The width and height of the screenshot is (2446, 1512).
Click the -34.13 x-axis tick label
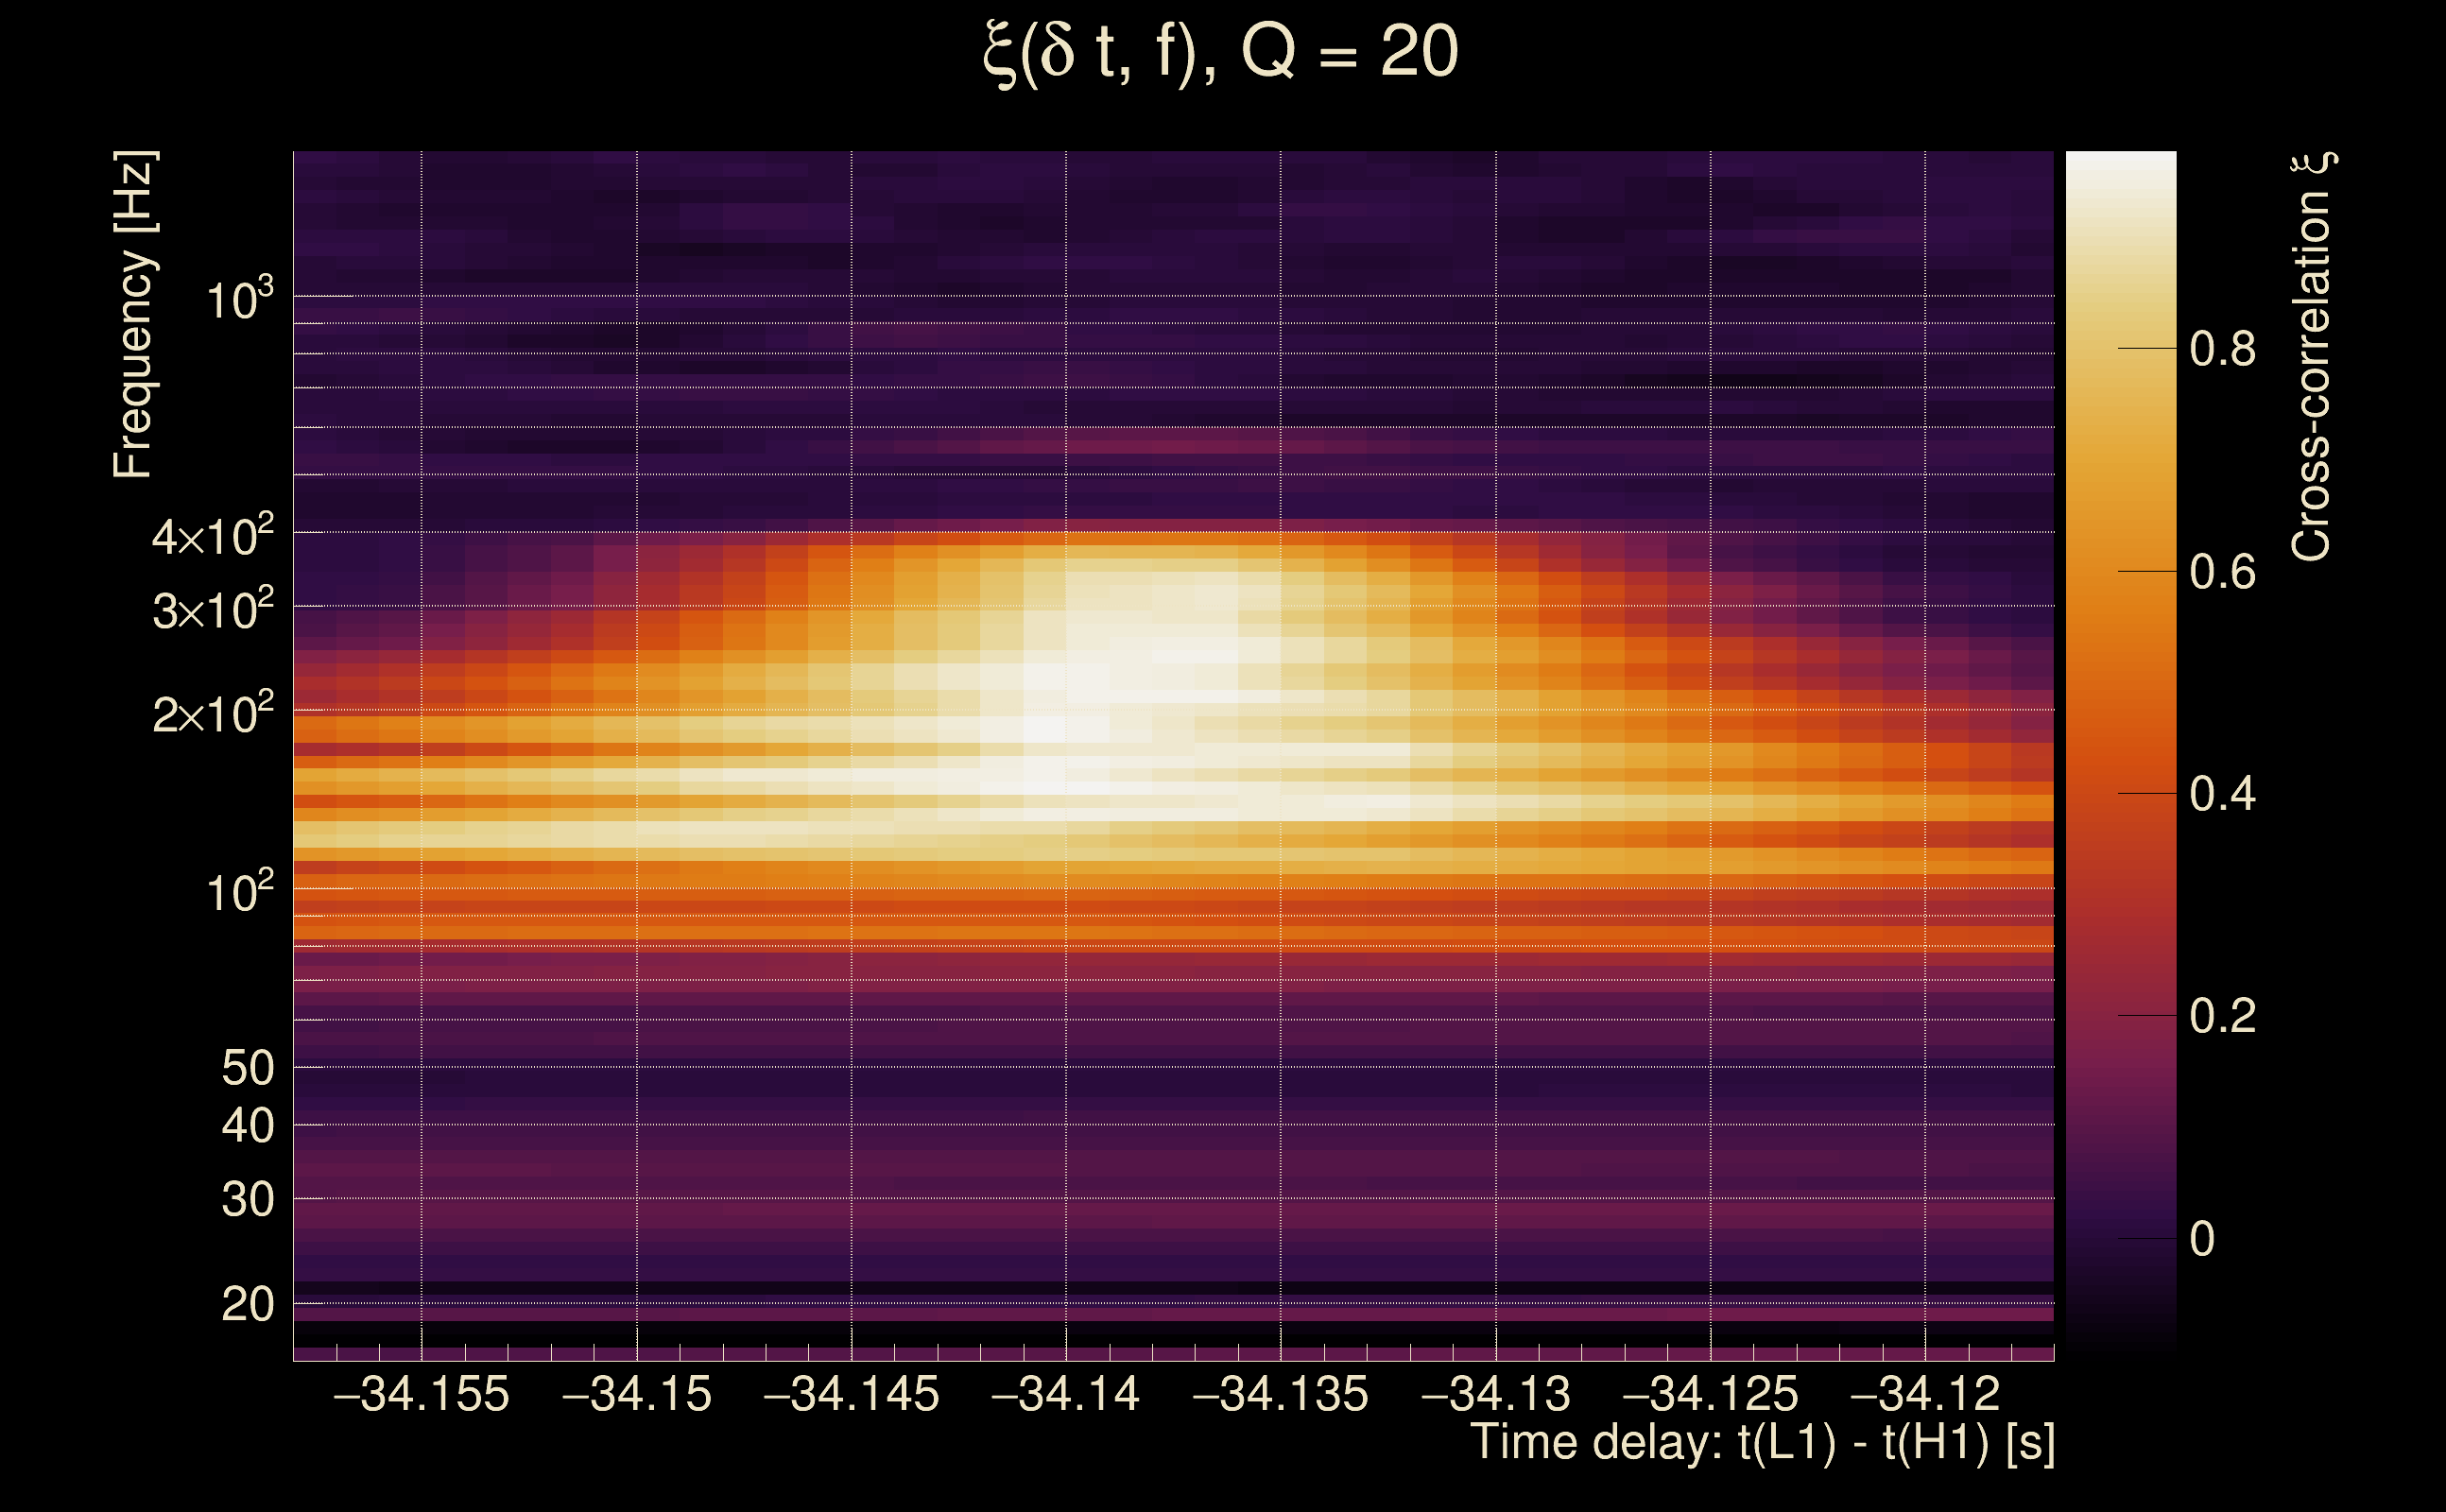click(1495, 1394)
